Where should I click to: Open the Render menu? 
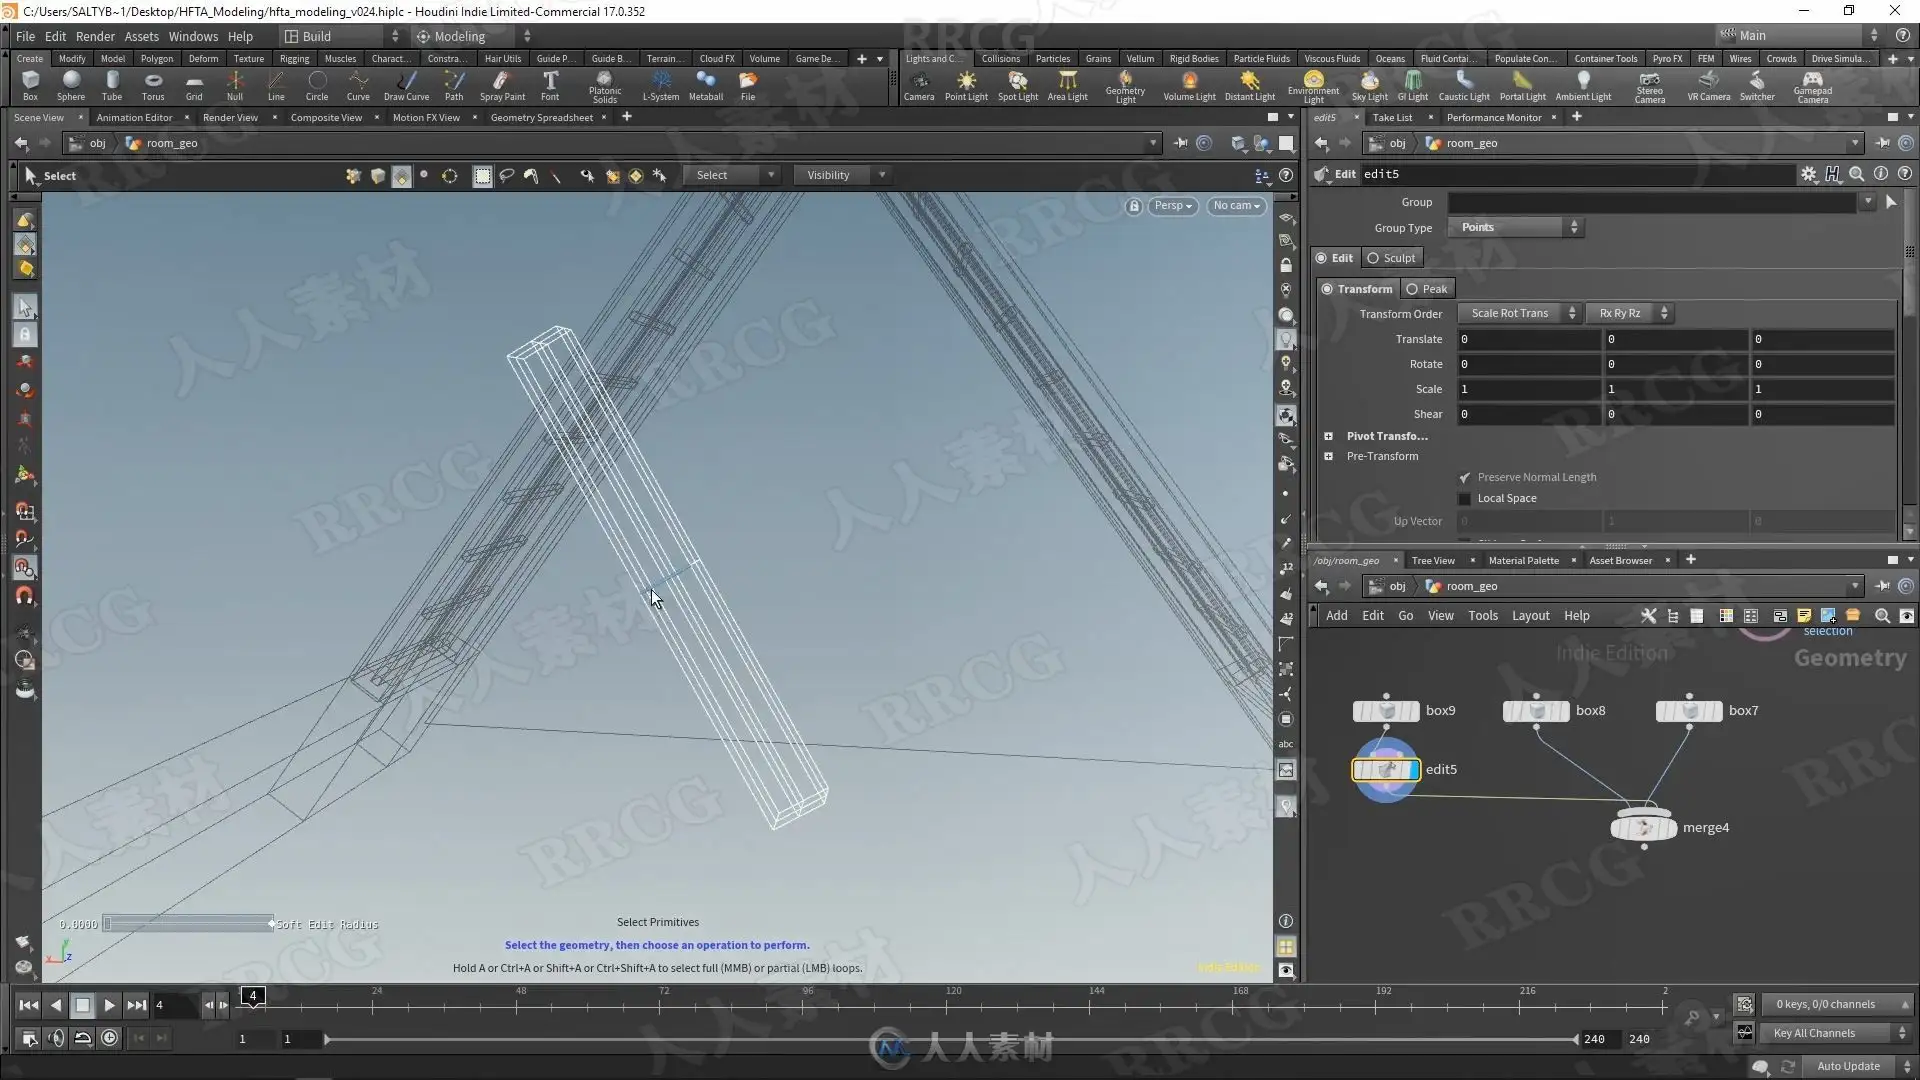(x=95, y=36)
